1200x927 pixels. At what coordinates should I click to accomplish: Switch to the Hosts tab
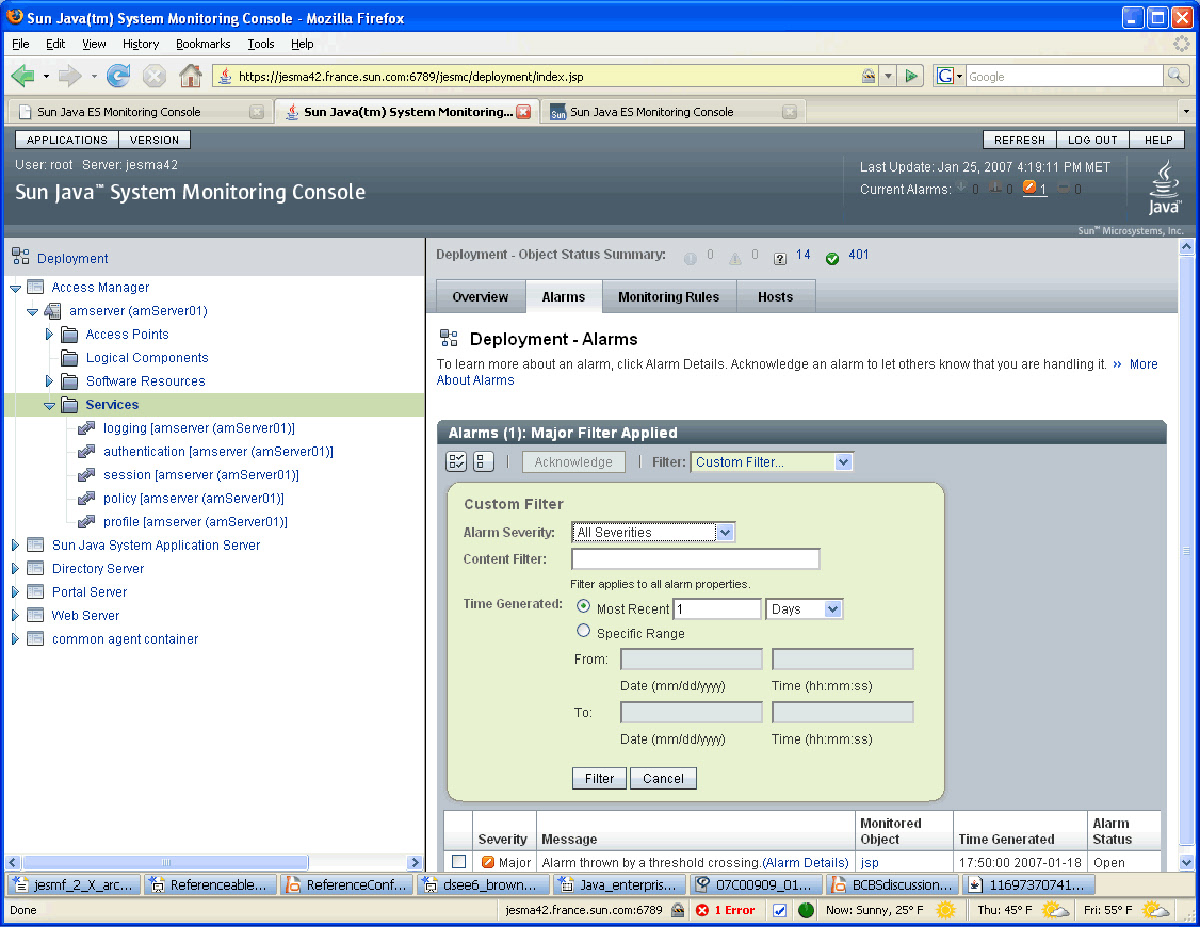tap(775, 297)
